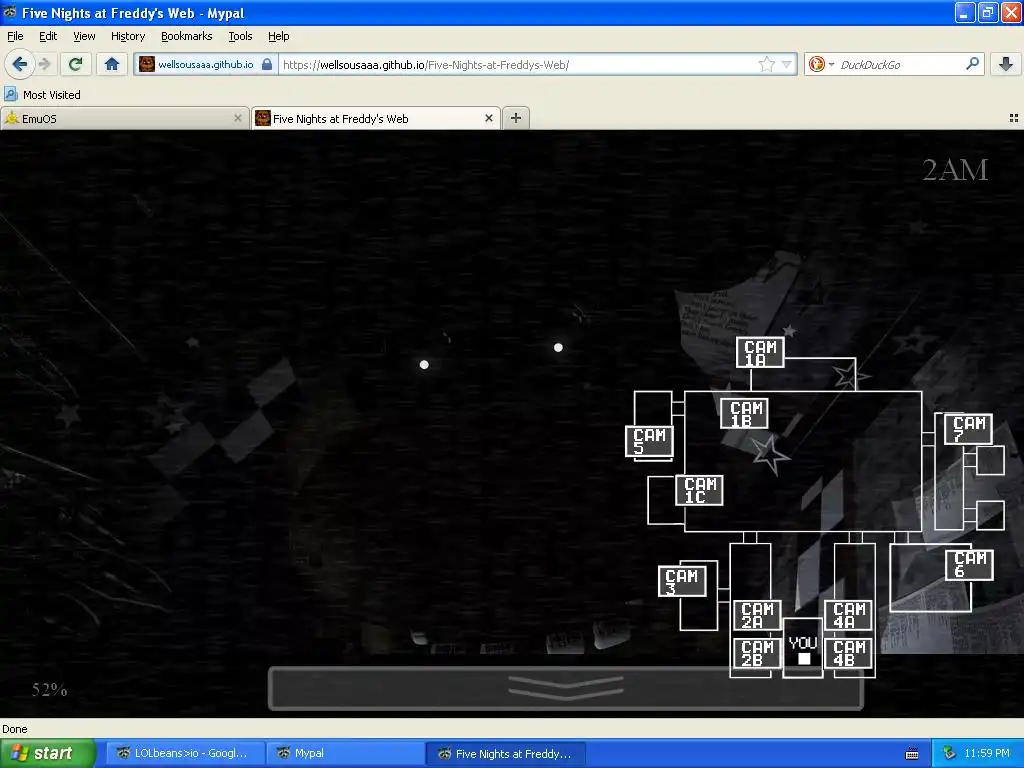Open the File menu
Viewport: 1024px width, 768px height.
(x=15, y=36)
